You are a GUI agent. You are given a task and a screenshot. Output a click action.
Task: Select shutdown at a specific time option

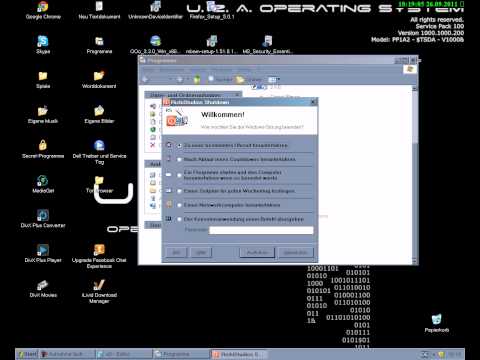click(x=179, y=146)
